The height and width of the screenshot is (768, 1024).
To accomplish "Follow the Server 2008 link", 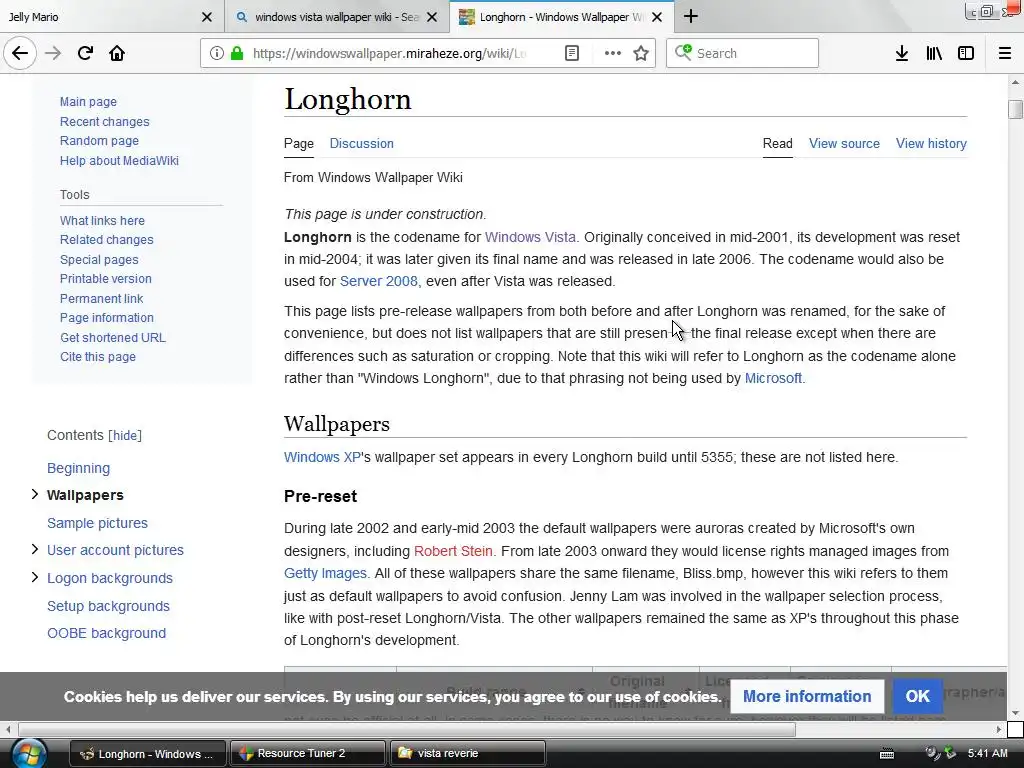I will point(378,281).
